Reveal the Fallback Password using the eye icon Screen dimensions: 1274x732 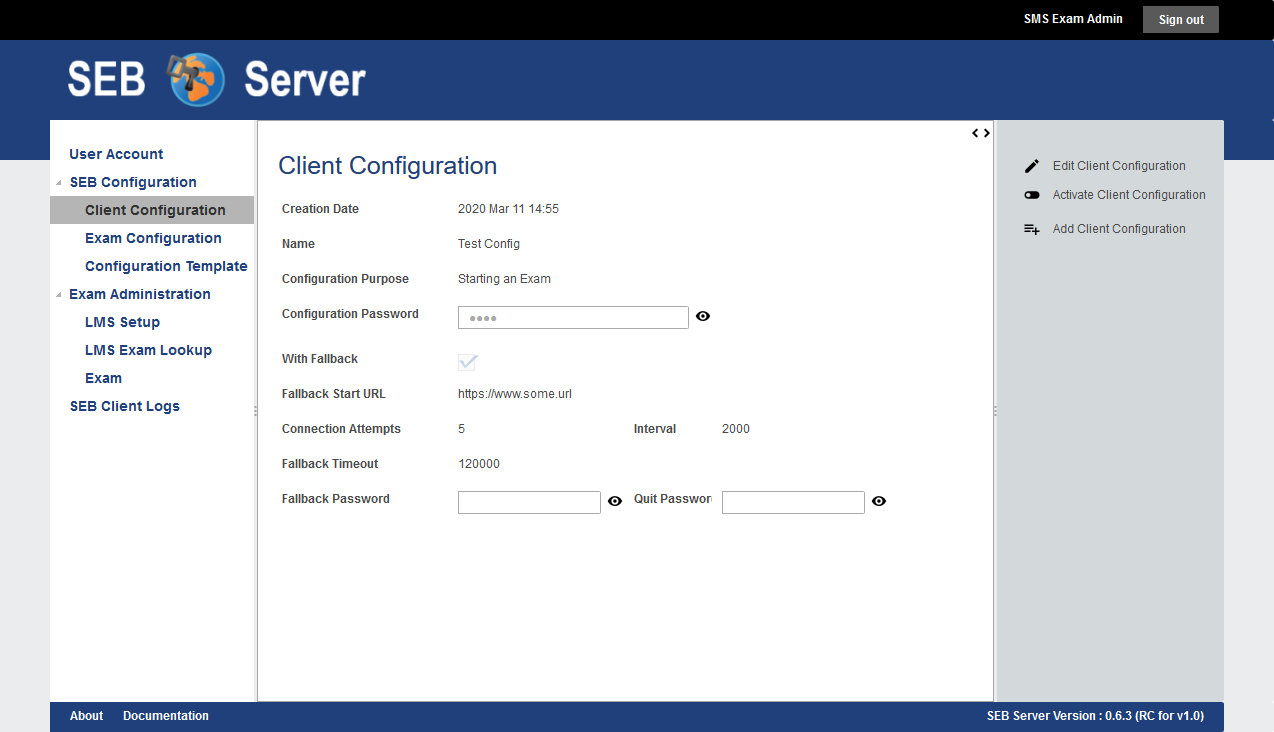tap(615, 501)
